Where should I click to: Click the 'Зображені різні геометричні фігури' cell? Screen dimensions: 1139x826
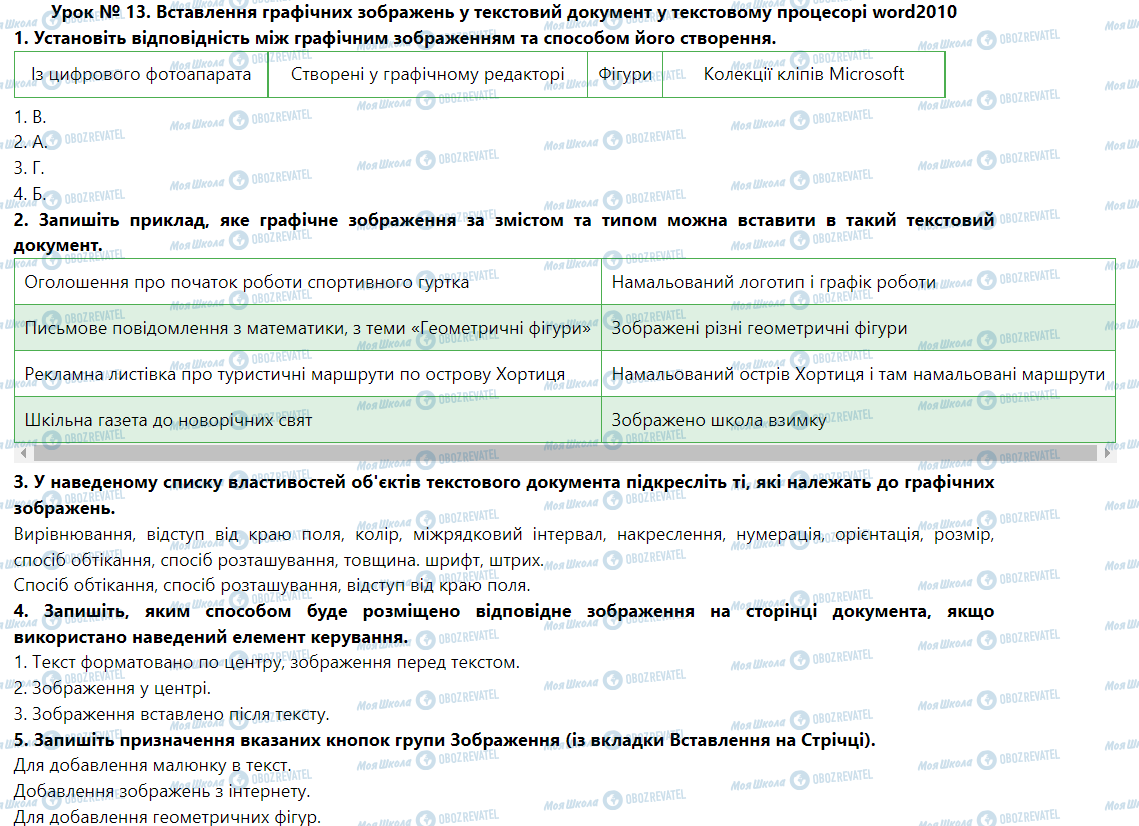point(759,328)
